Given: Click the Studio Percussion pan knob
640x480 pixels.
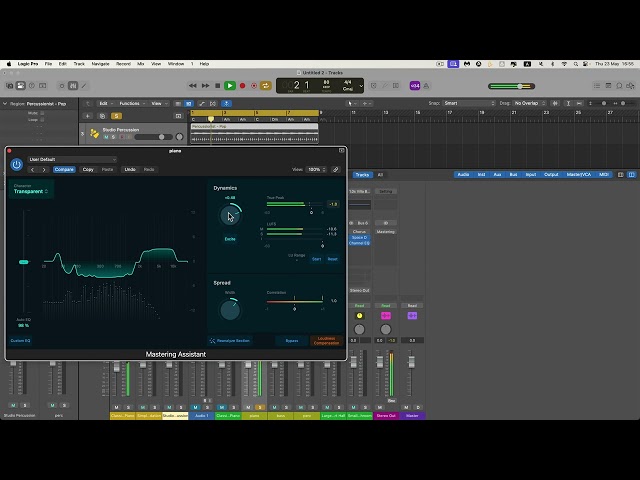Looking at the screenshot, I should (x=179, y=137).
